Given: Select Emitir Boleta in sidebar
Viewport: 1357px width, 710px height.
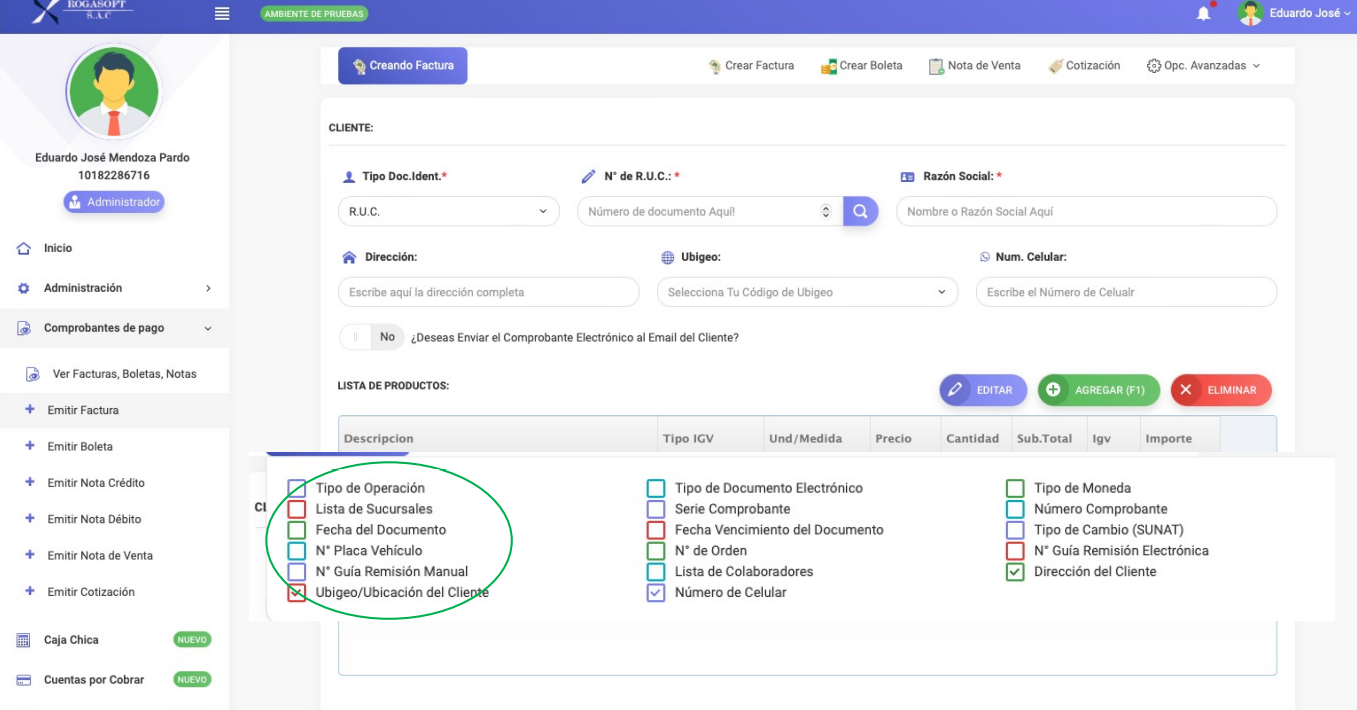Looking at the screenshot, I should pos(80,447).
